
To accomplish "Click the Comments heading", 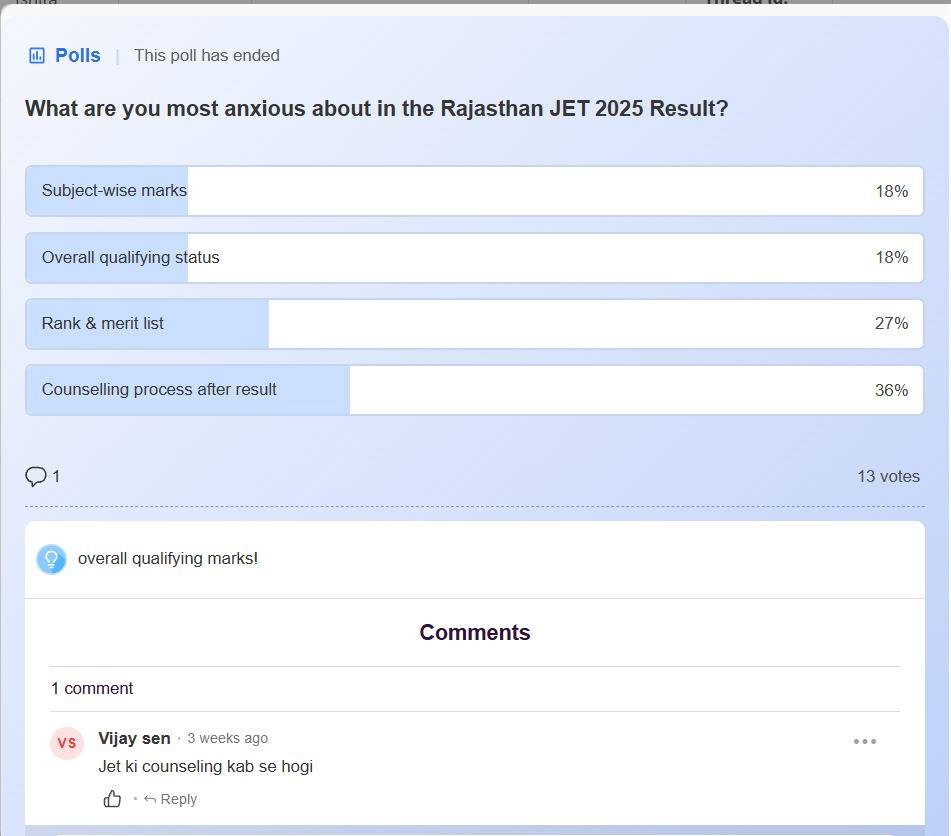I will 475,632.
